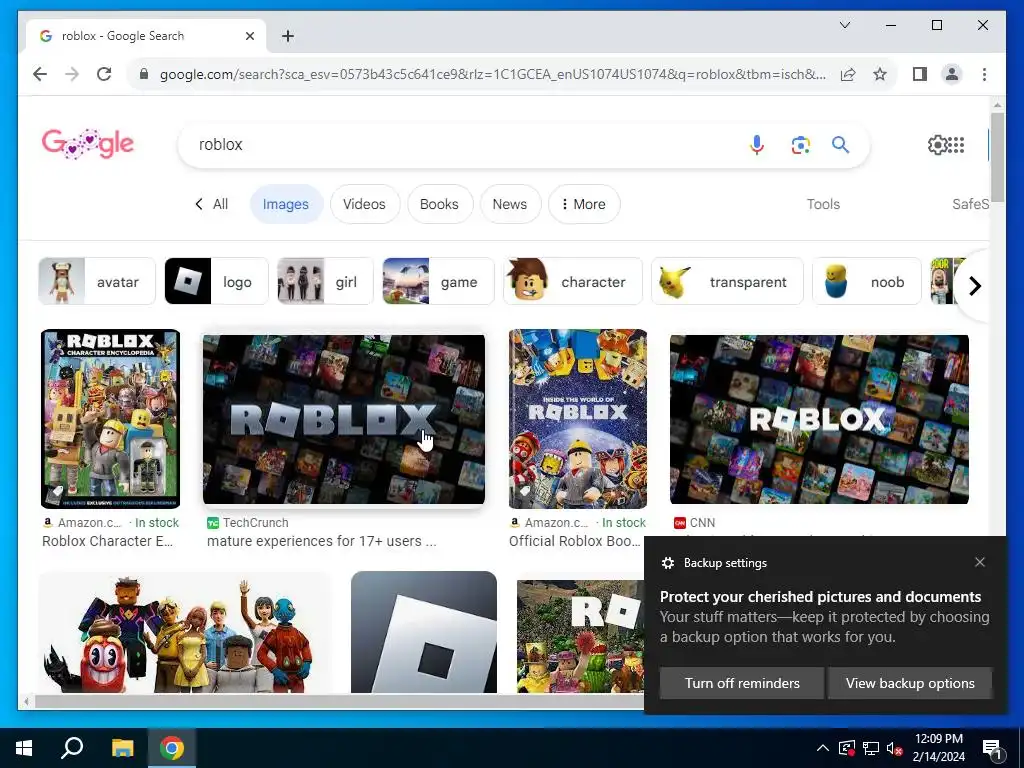This screenshot has height=768, width=1024.
Task: Click the Chrome taskbar icon
Action: 172,748
